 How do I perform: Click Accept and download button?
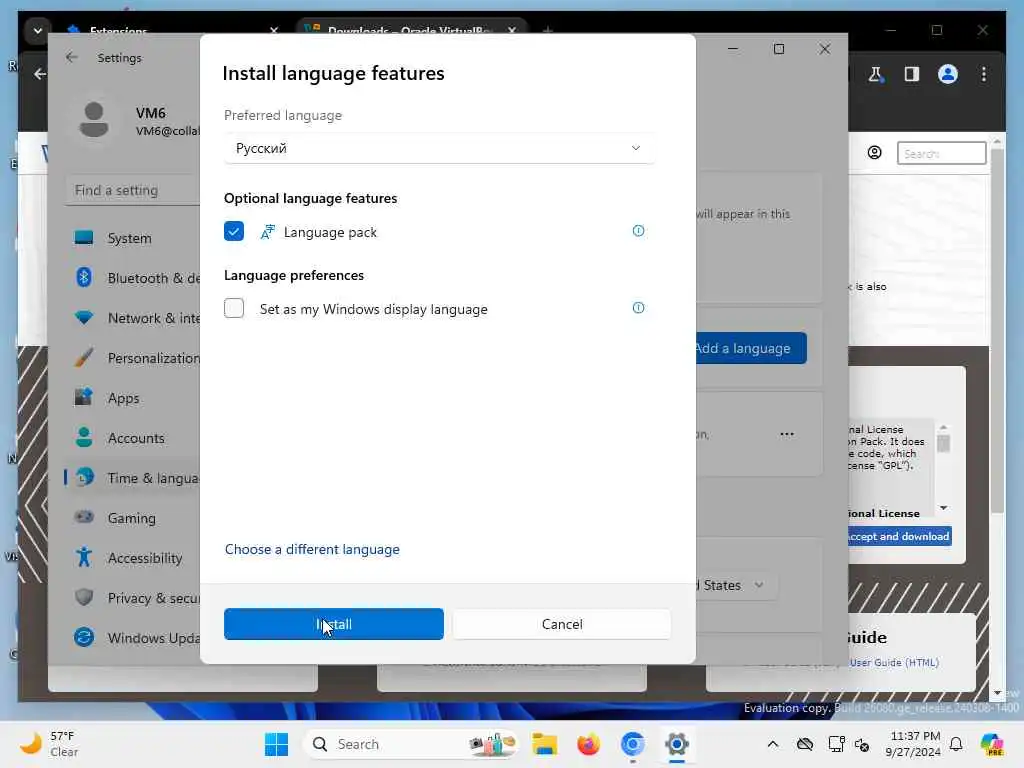point(899,536)
